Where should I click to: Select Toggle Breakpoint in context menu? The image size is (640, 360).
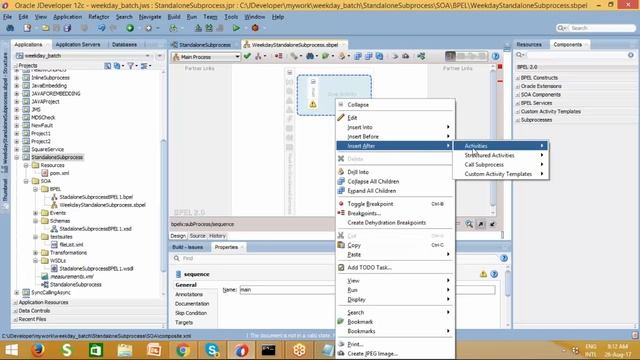click(x=395, y=204)
